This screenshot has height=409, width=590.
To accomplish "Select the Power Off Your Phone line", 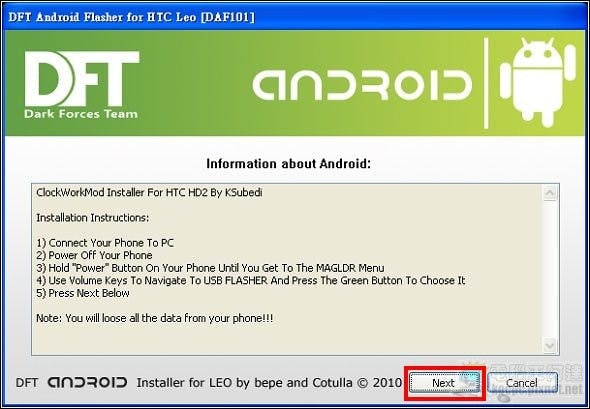I will pos(94,255).
